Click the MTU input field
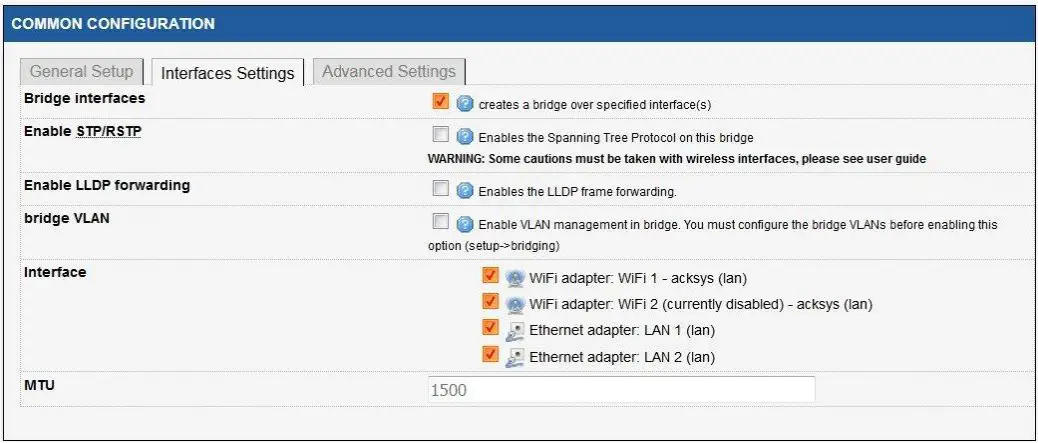Image resolution: width=1038 pixels, height=443 pixels. (619, 389)
